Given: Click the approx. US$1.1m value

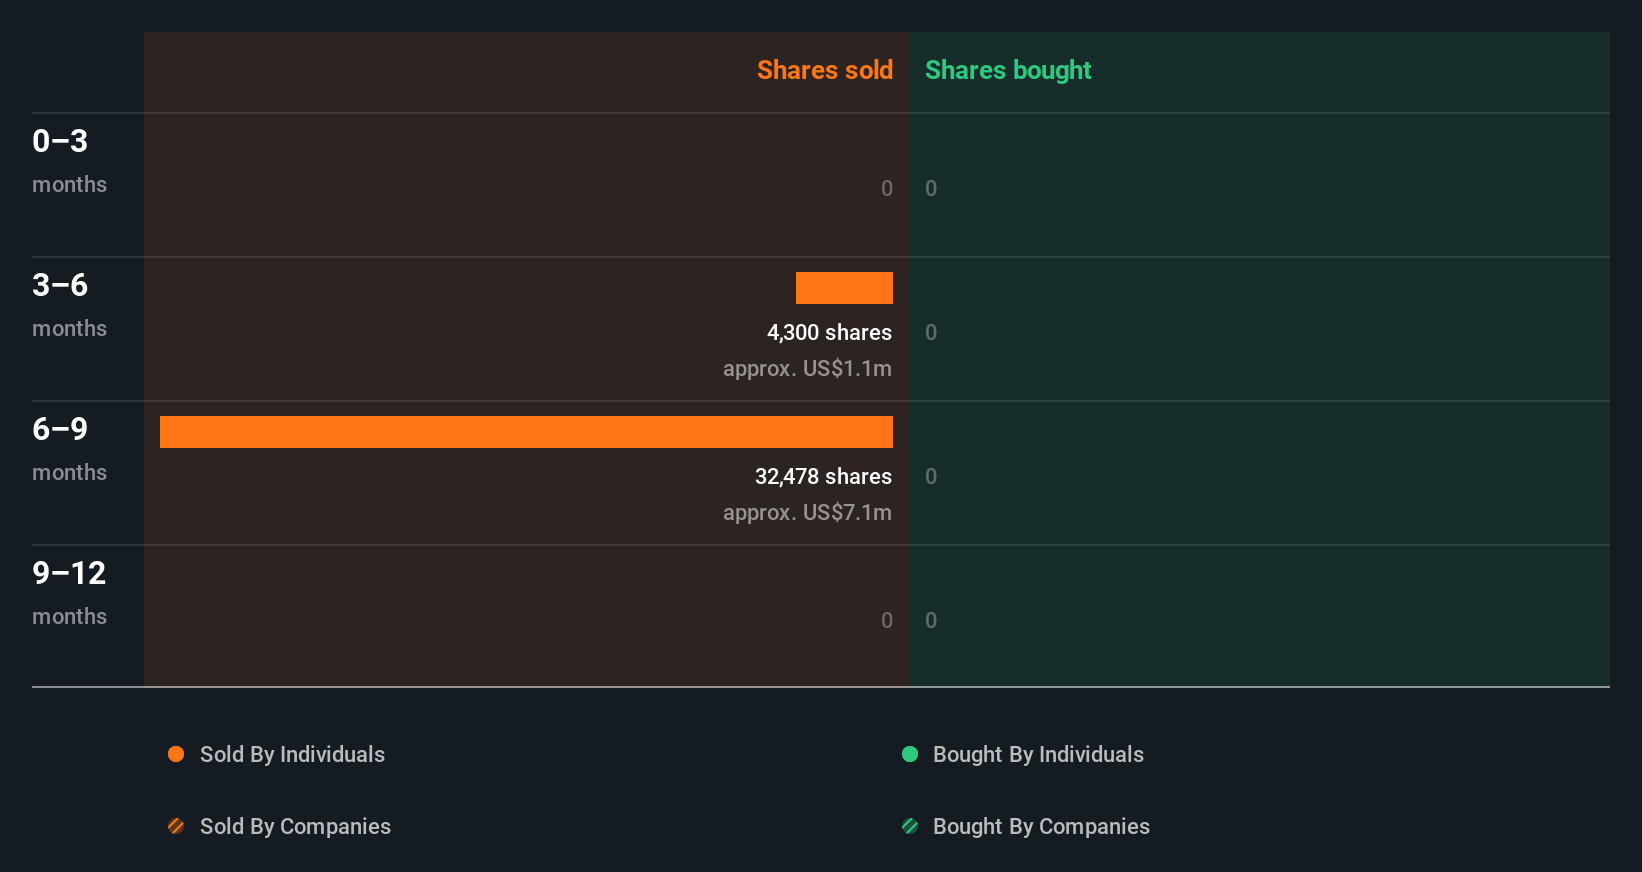Looking at the screenshot, I should [807, 368].
